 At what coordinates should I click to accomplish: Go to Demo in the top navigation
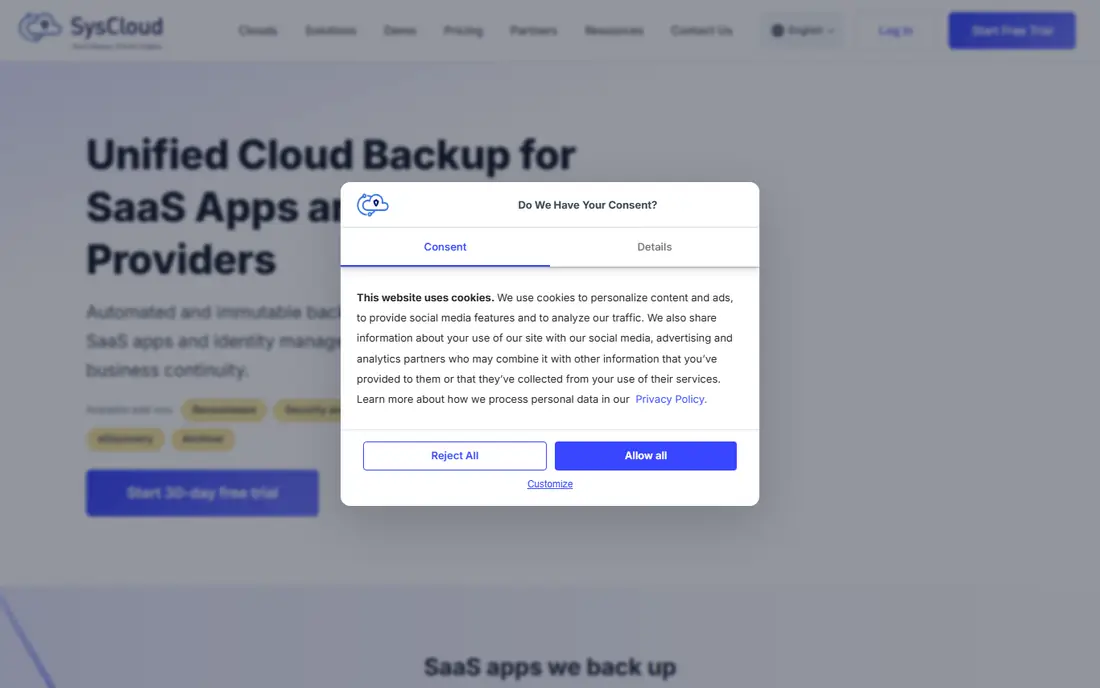[400, 31]
